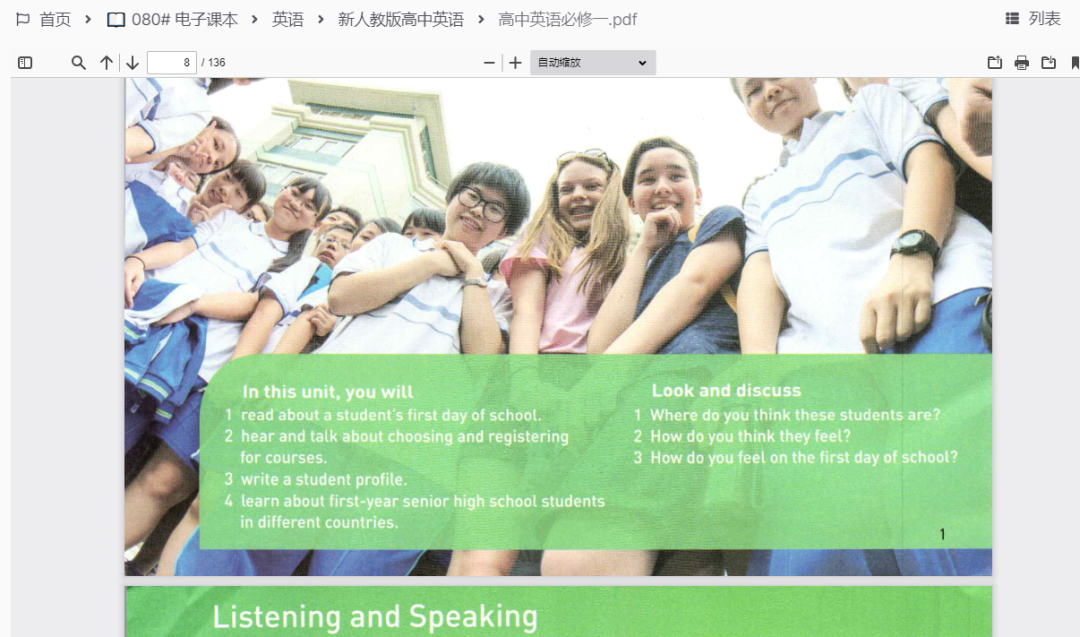Open the 080# 电子课本 breadcrumb folder
The height and width of the screenshot is (637, 1080).
pyautogui.click(x=172, y=20)
